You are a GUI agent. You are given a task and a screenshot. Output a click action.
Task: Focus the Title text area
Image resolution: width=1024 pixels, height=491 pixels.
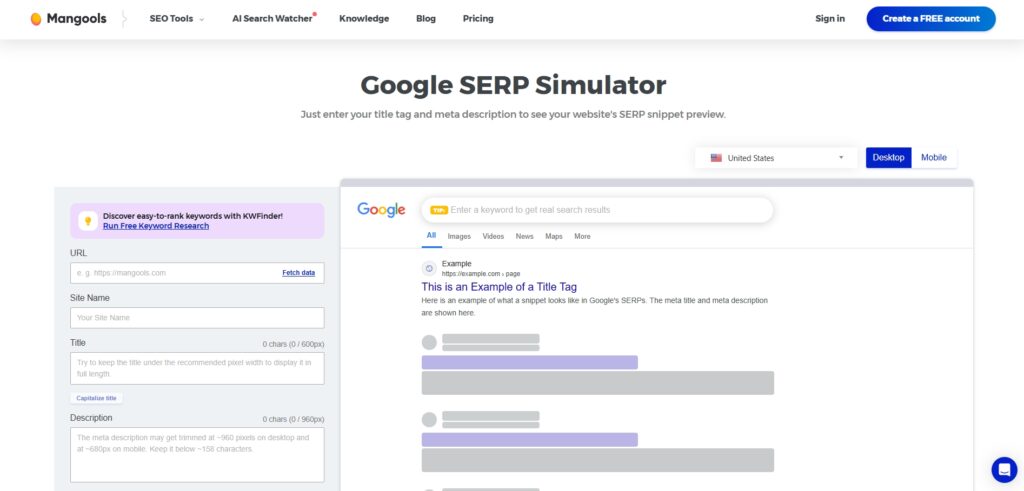coord(197,368)
